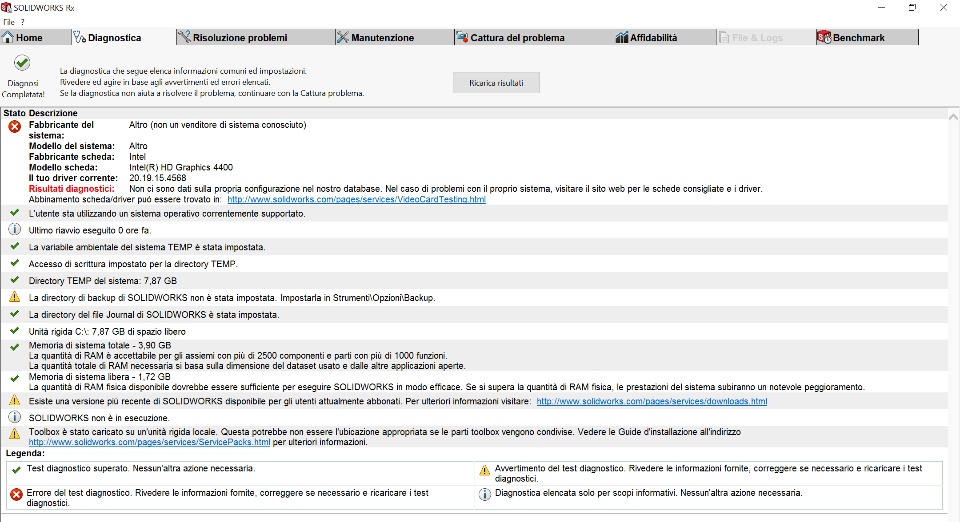Click the green check beside the sistema operativo row
Image resolution: width=960 pixels, height=522 pixels.
pyautogui.click(x=15, y=212)
